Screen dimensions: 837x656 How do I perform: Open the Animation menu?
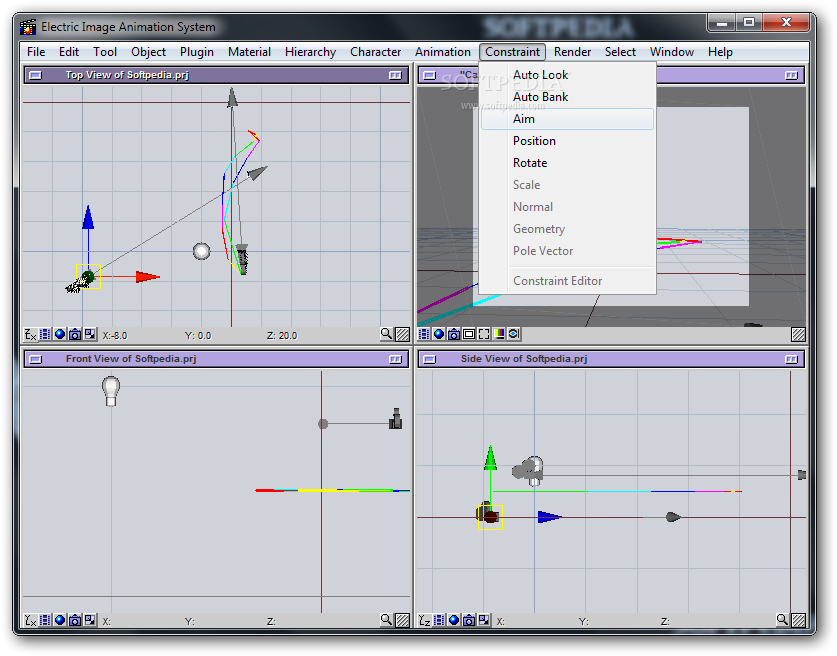point(443,52)
